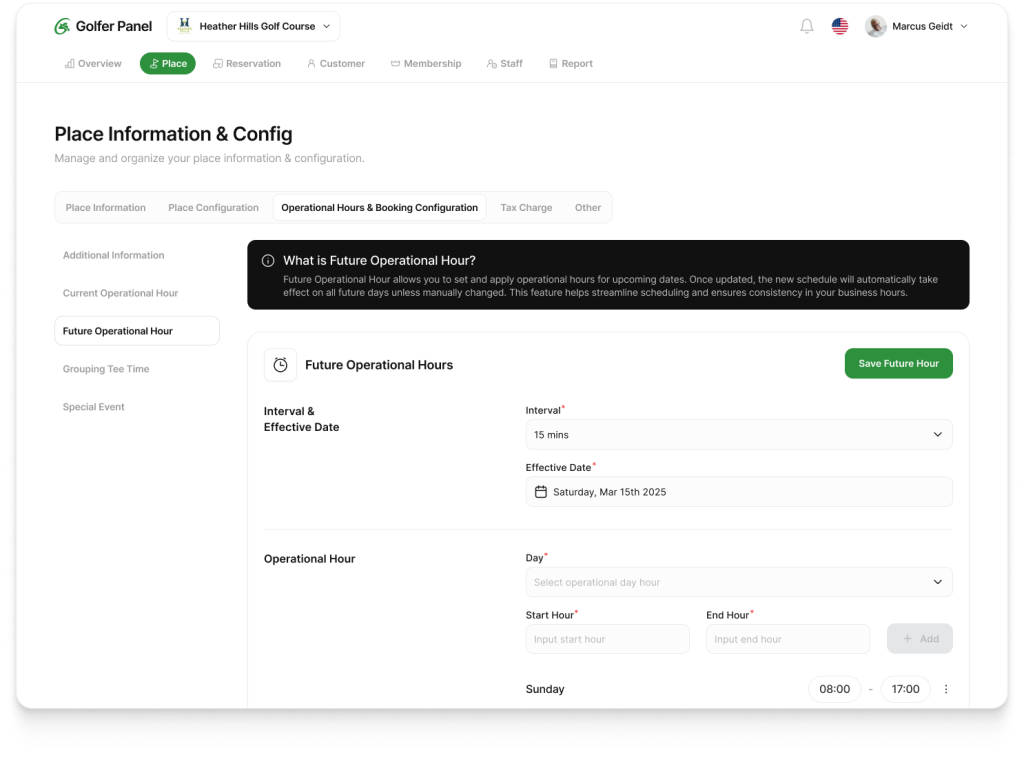
Task: Click the Place Information & Config heading
Action: click(x=173, y=134)
